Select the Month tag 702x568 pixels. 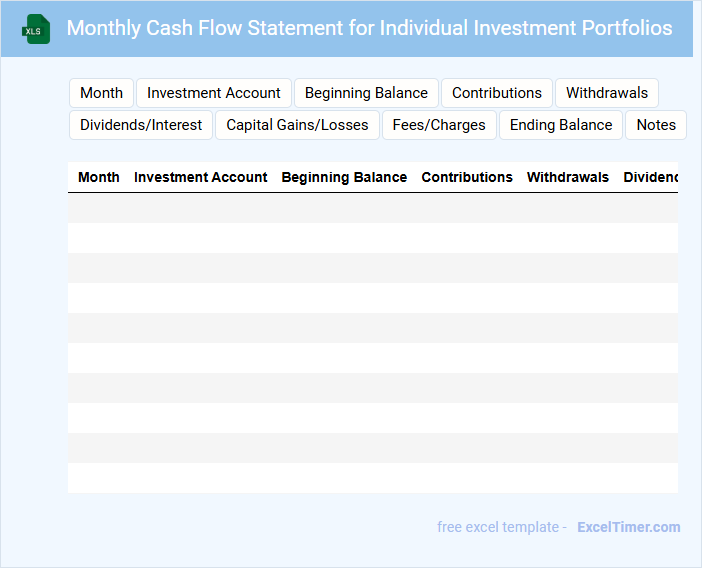[101, 93]
